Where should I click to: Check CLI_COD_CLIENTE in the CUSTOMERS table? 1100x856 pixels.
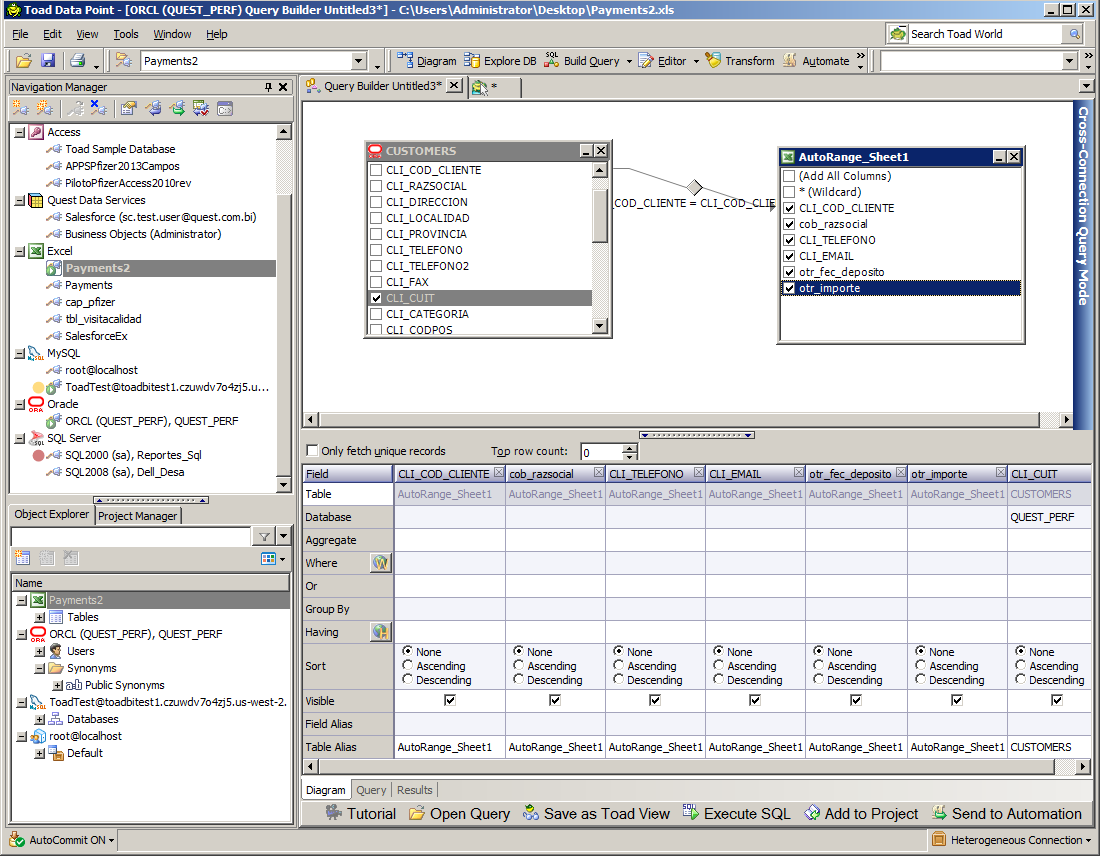point(376,170)
